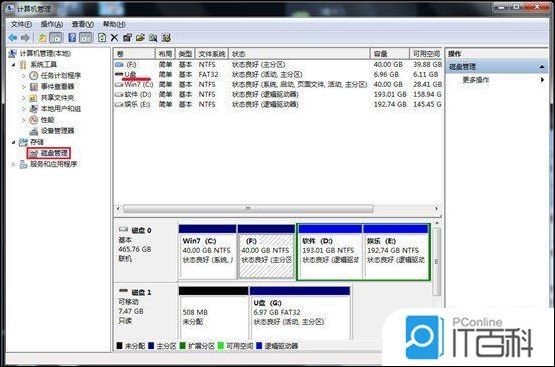This screenshot has width=555, height=367.
Task: Toggle the Show/Hide Action Pane toolbar icon
Action: click(x=85, y=38)
